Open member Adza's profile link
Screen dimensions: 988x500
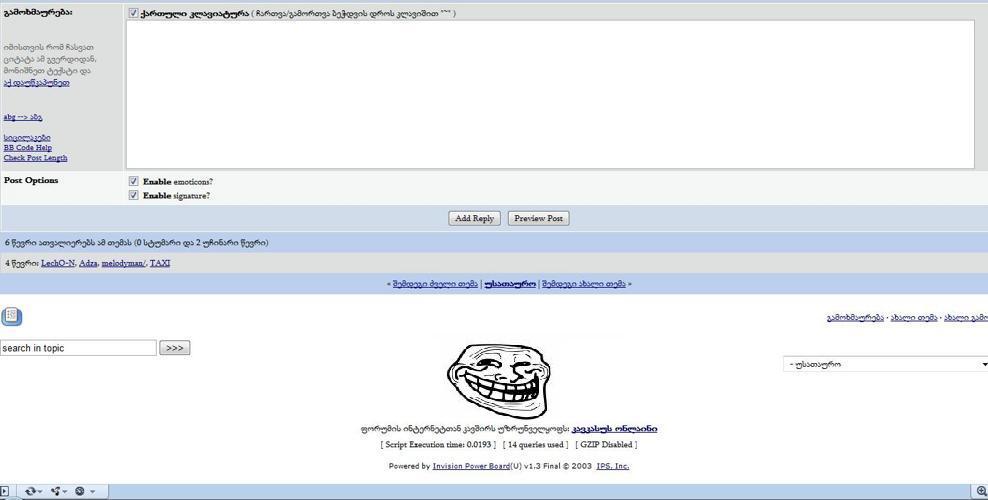(x=88, y=263)
